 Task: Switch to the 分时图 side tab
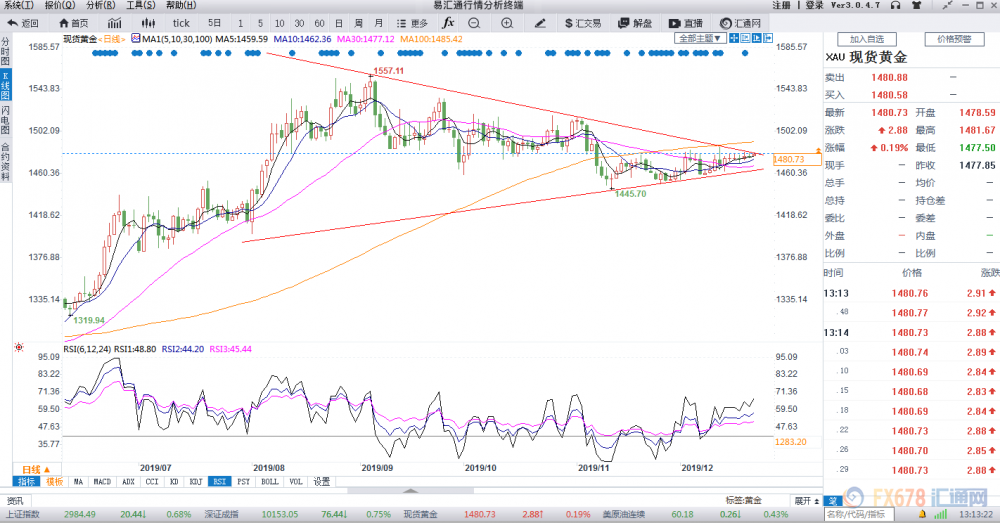[x=5, y=52]
